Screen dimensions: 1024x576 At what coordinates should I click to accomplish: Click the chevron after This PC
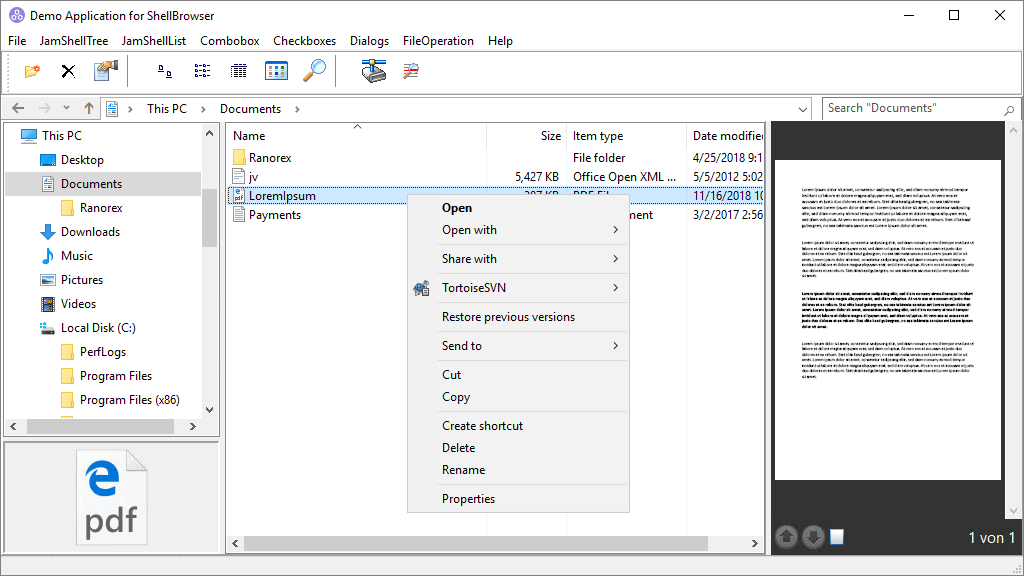(x=203, y=109)
